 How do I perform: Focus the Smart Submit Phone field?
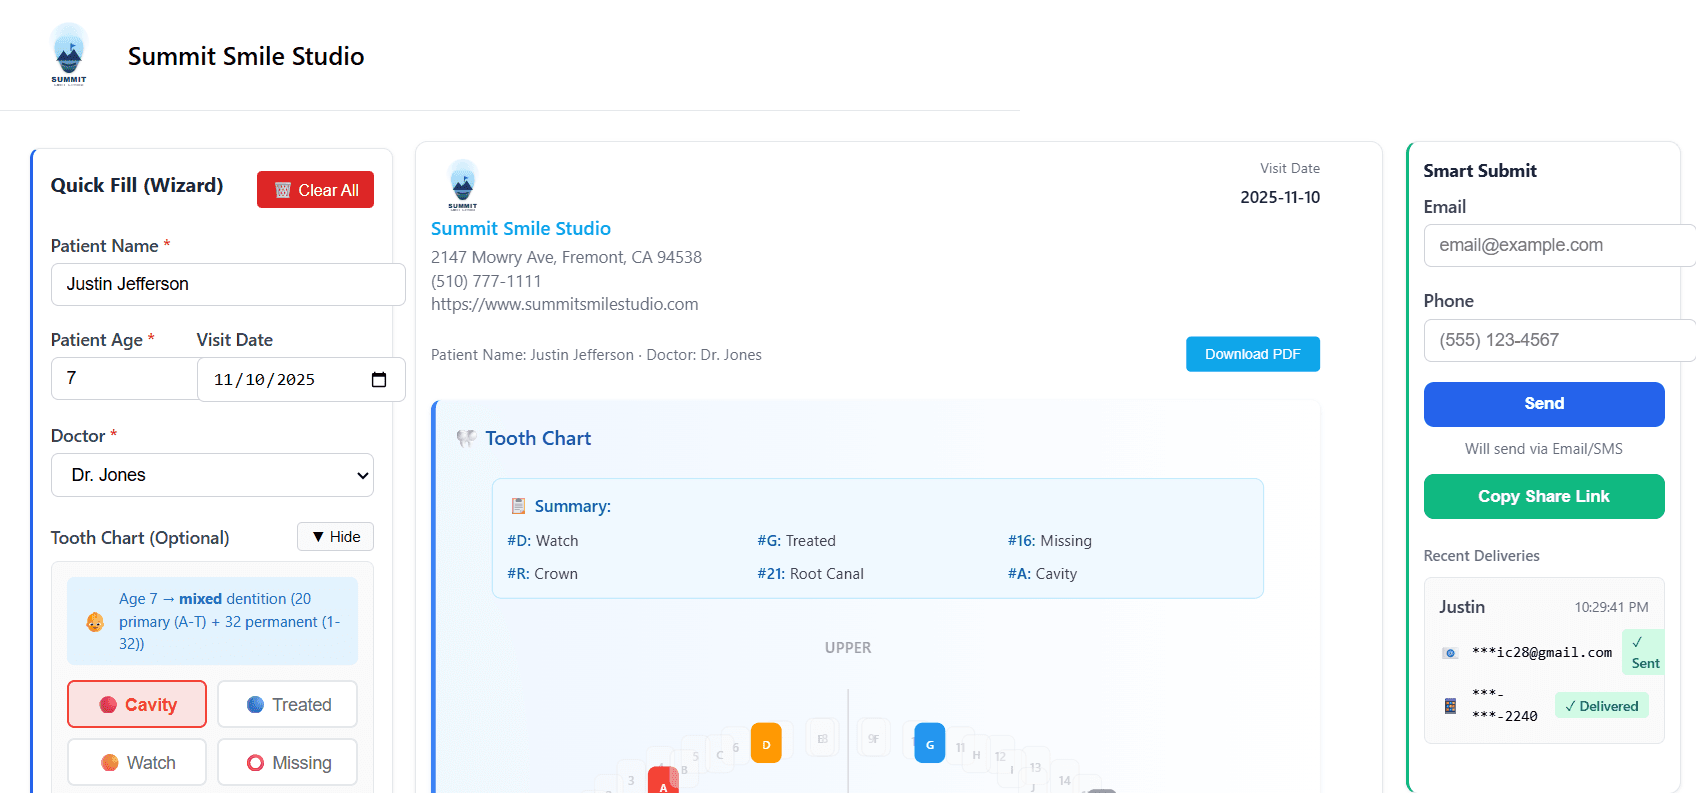click(x=1559, y=340)
